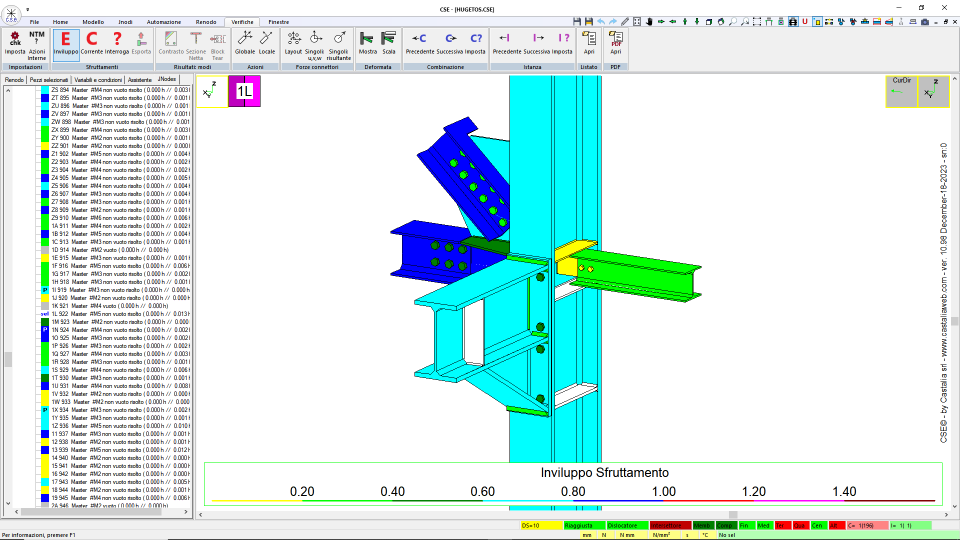
Task: Click the camera snapshot icon
Action: [925, 21]
